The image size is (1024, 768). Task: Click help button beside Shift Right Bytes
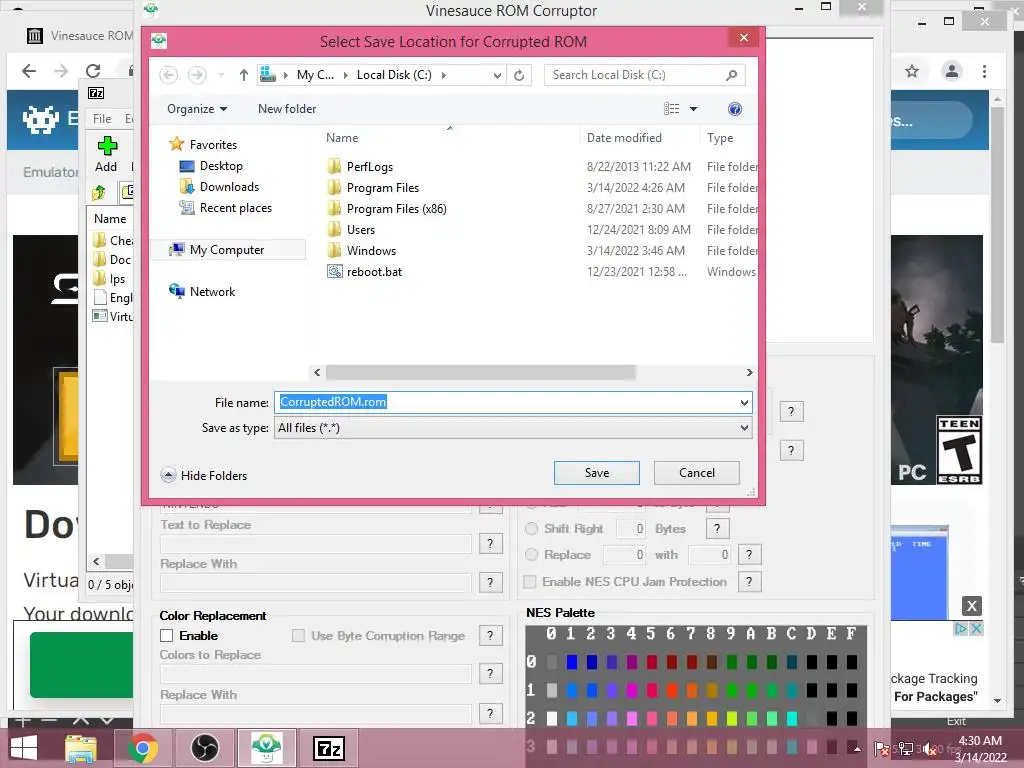[x=716, y=528]
